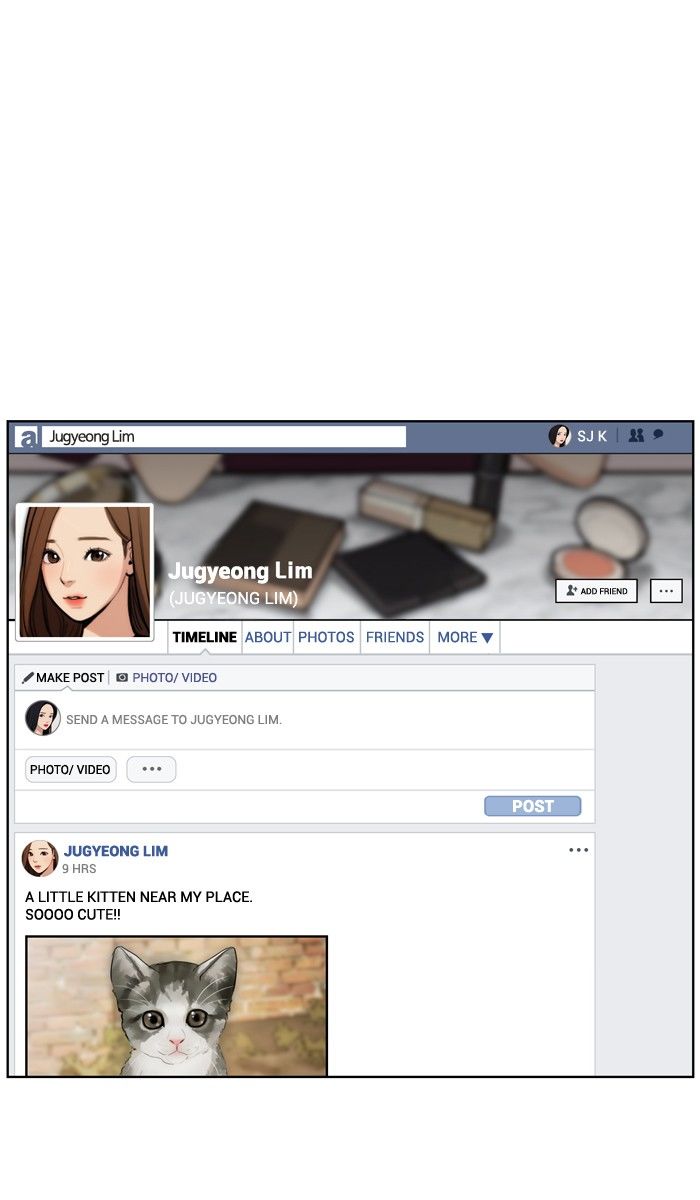Click the SJ K avatar in top bar
Image resolution: width=700 pixels, height=1200 pixels.
559,436
